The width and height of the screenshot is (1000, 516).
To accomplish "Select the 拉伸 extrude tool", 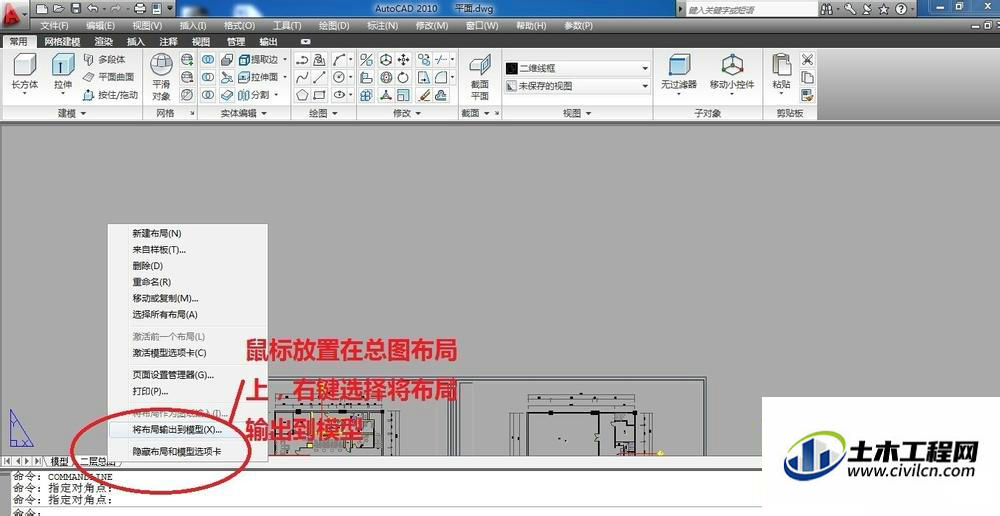I will (62, 73).
